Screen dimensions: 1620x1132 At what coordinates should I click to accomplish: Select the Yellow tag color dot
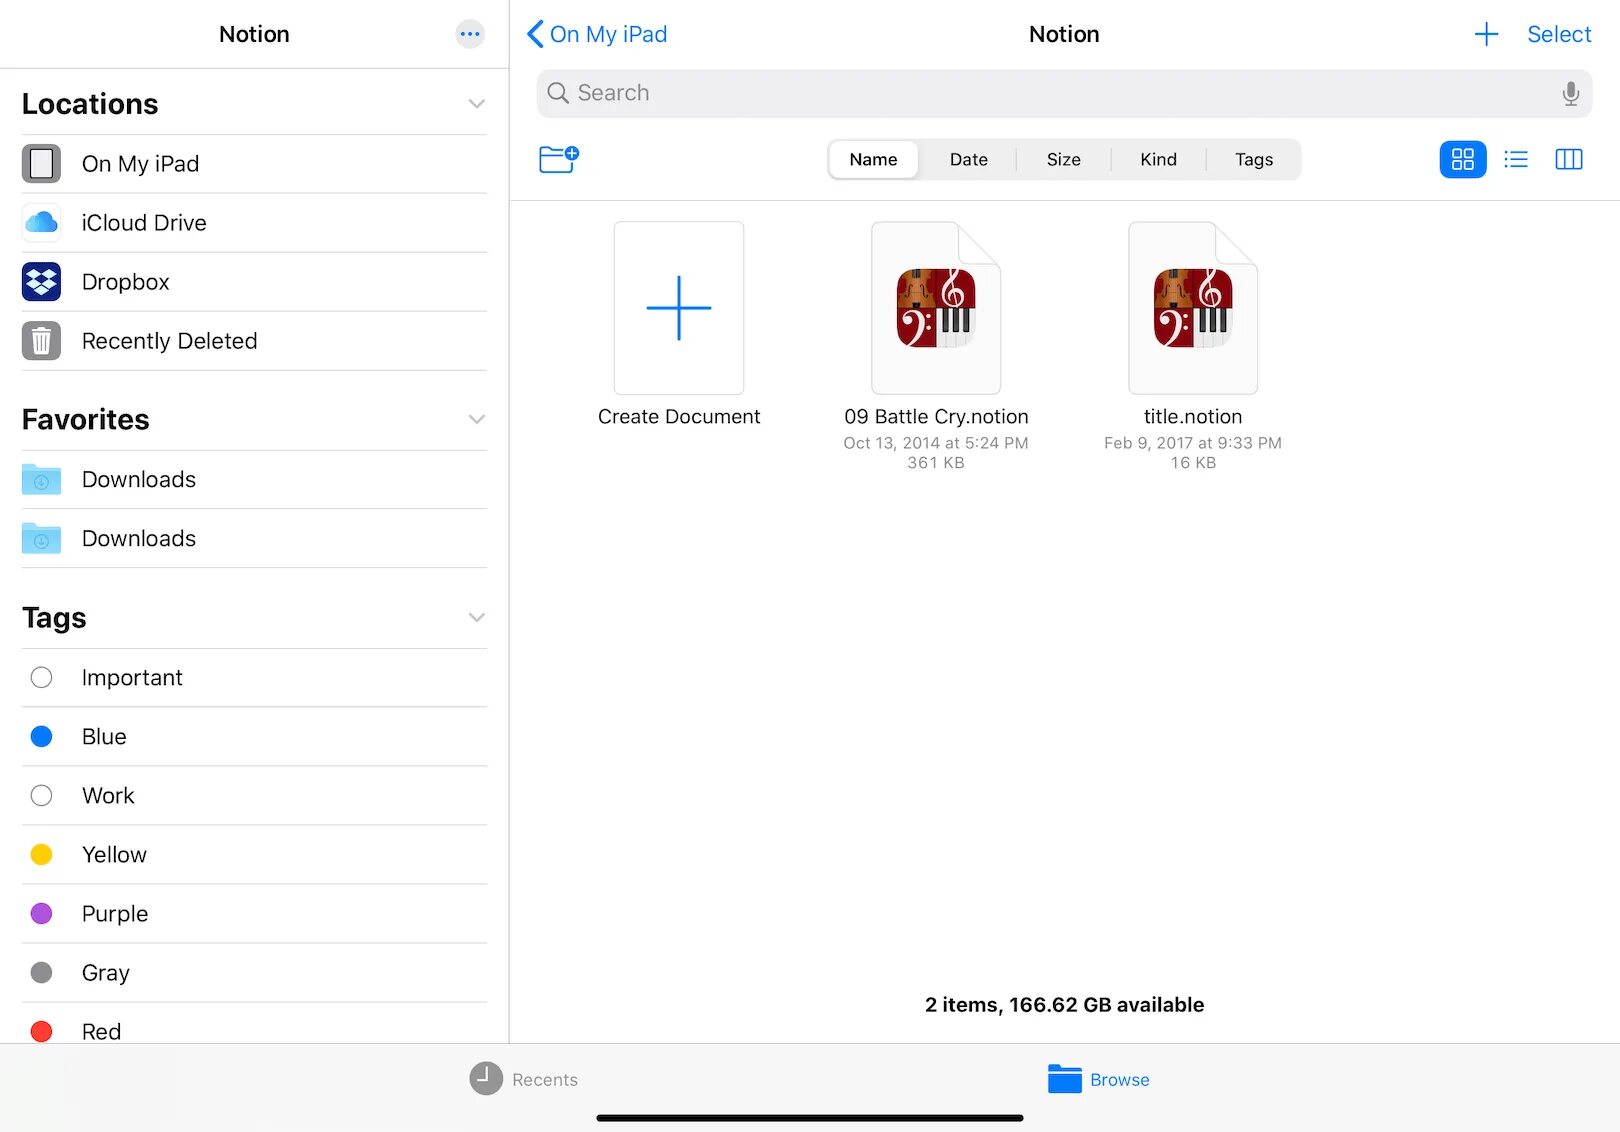click(x=41, y=855)
